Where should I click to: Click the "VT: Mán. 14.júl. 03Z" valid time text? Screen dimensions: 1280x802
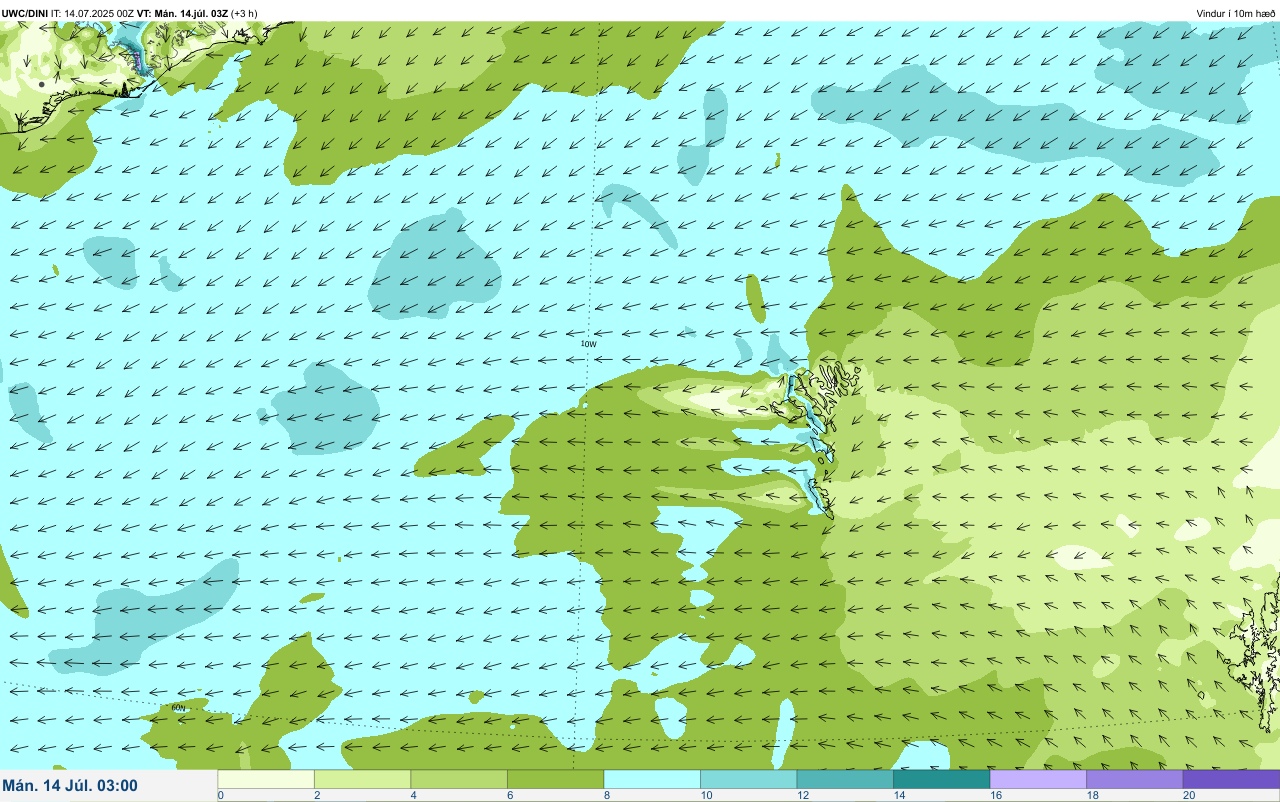tap(182, 13)
